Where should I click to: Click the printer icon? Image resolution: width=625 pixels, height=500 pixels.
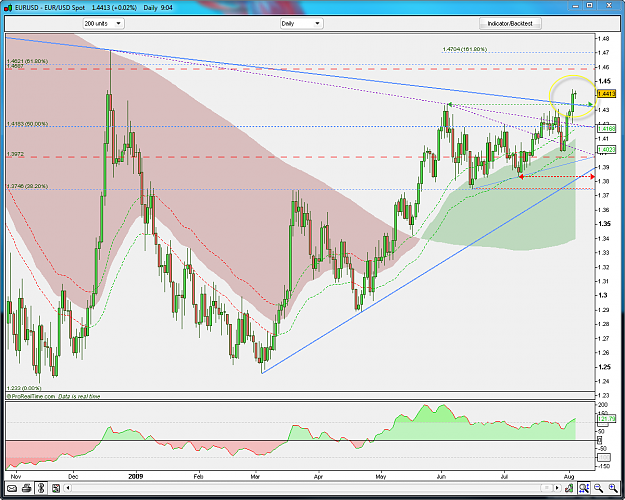click(x=26, y=488)
